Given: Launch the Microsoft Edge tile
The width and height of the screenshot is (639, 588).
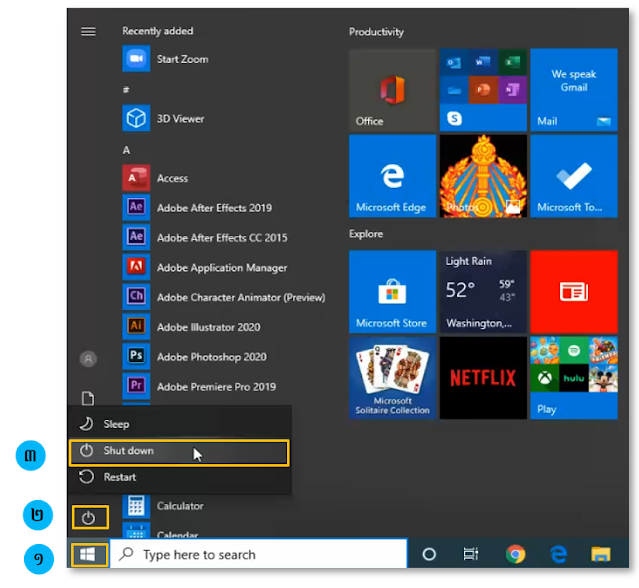Looking at the screenshot, I should point(392,176).
